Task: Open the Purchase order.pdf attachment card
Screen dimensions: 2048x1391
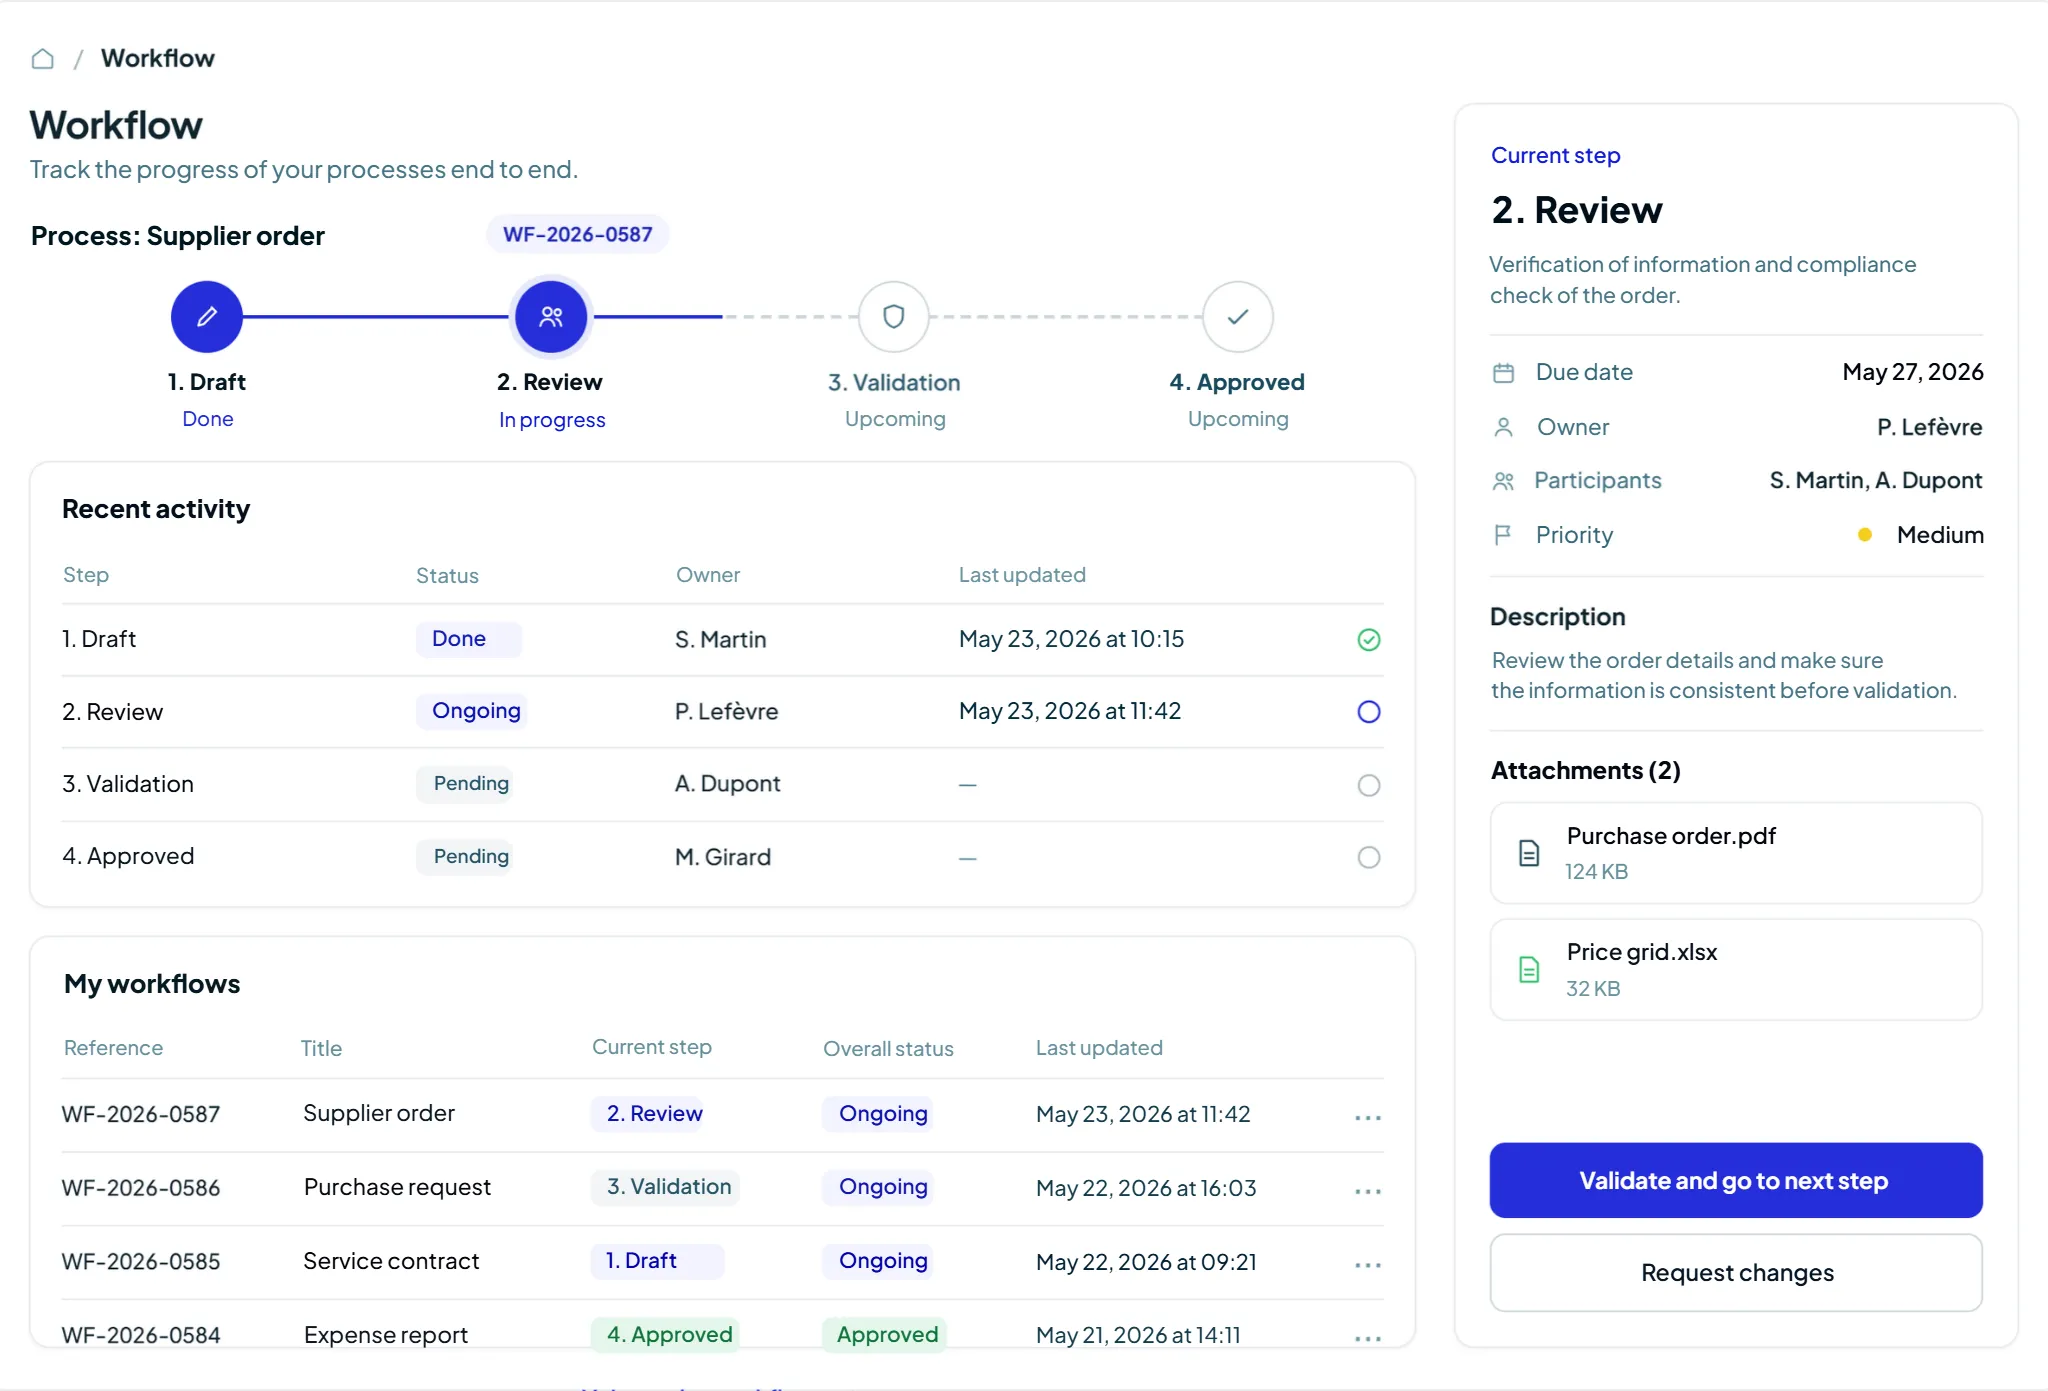Action: point(1736,853)
